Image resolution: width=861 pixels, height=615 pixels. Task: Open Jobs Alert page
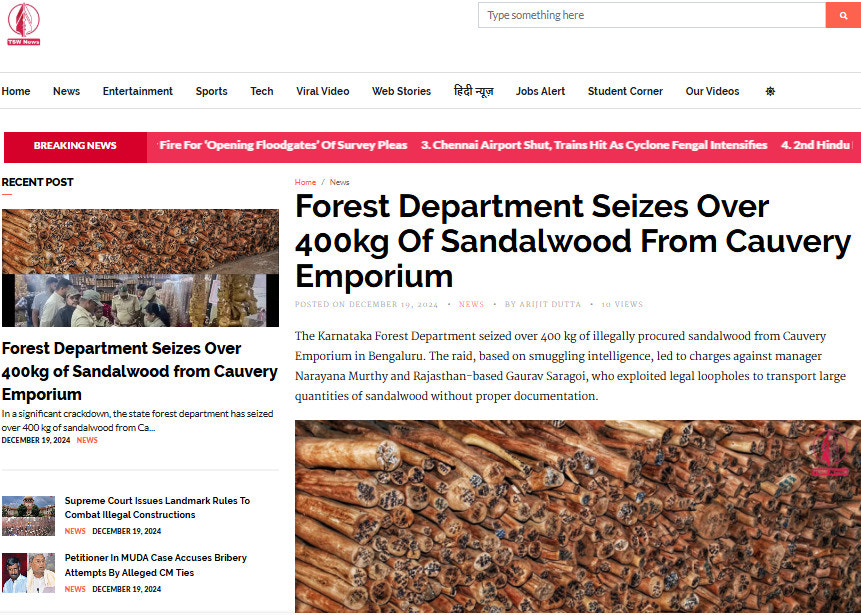540,92
